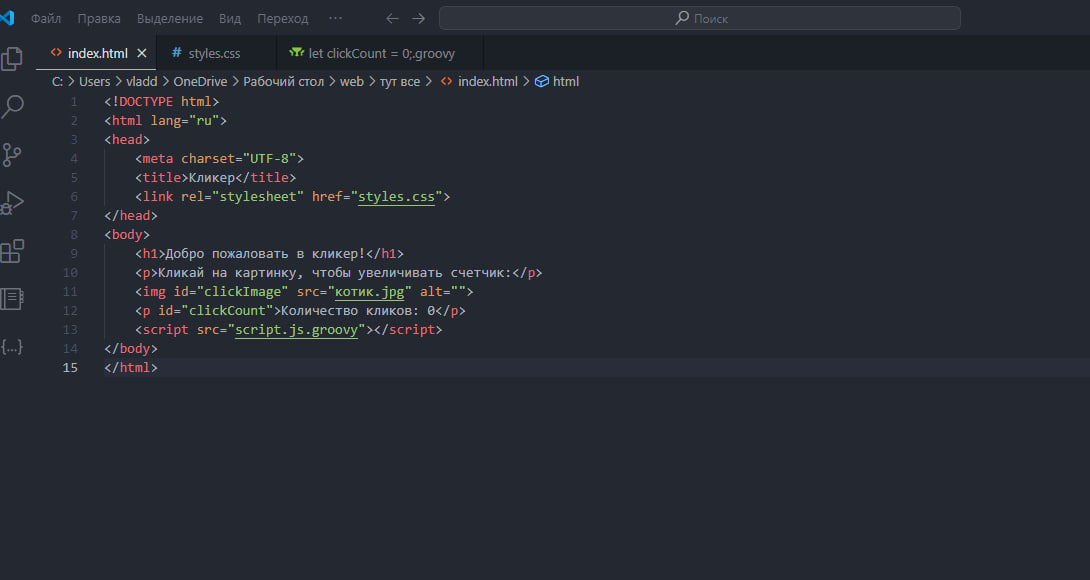Click the rel="stylesheet" attribute
Viewport: 1090px width, 580px height.
coord(243,197)
